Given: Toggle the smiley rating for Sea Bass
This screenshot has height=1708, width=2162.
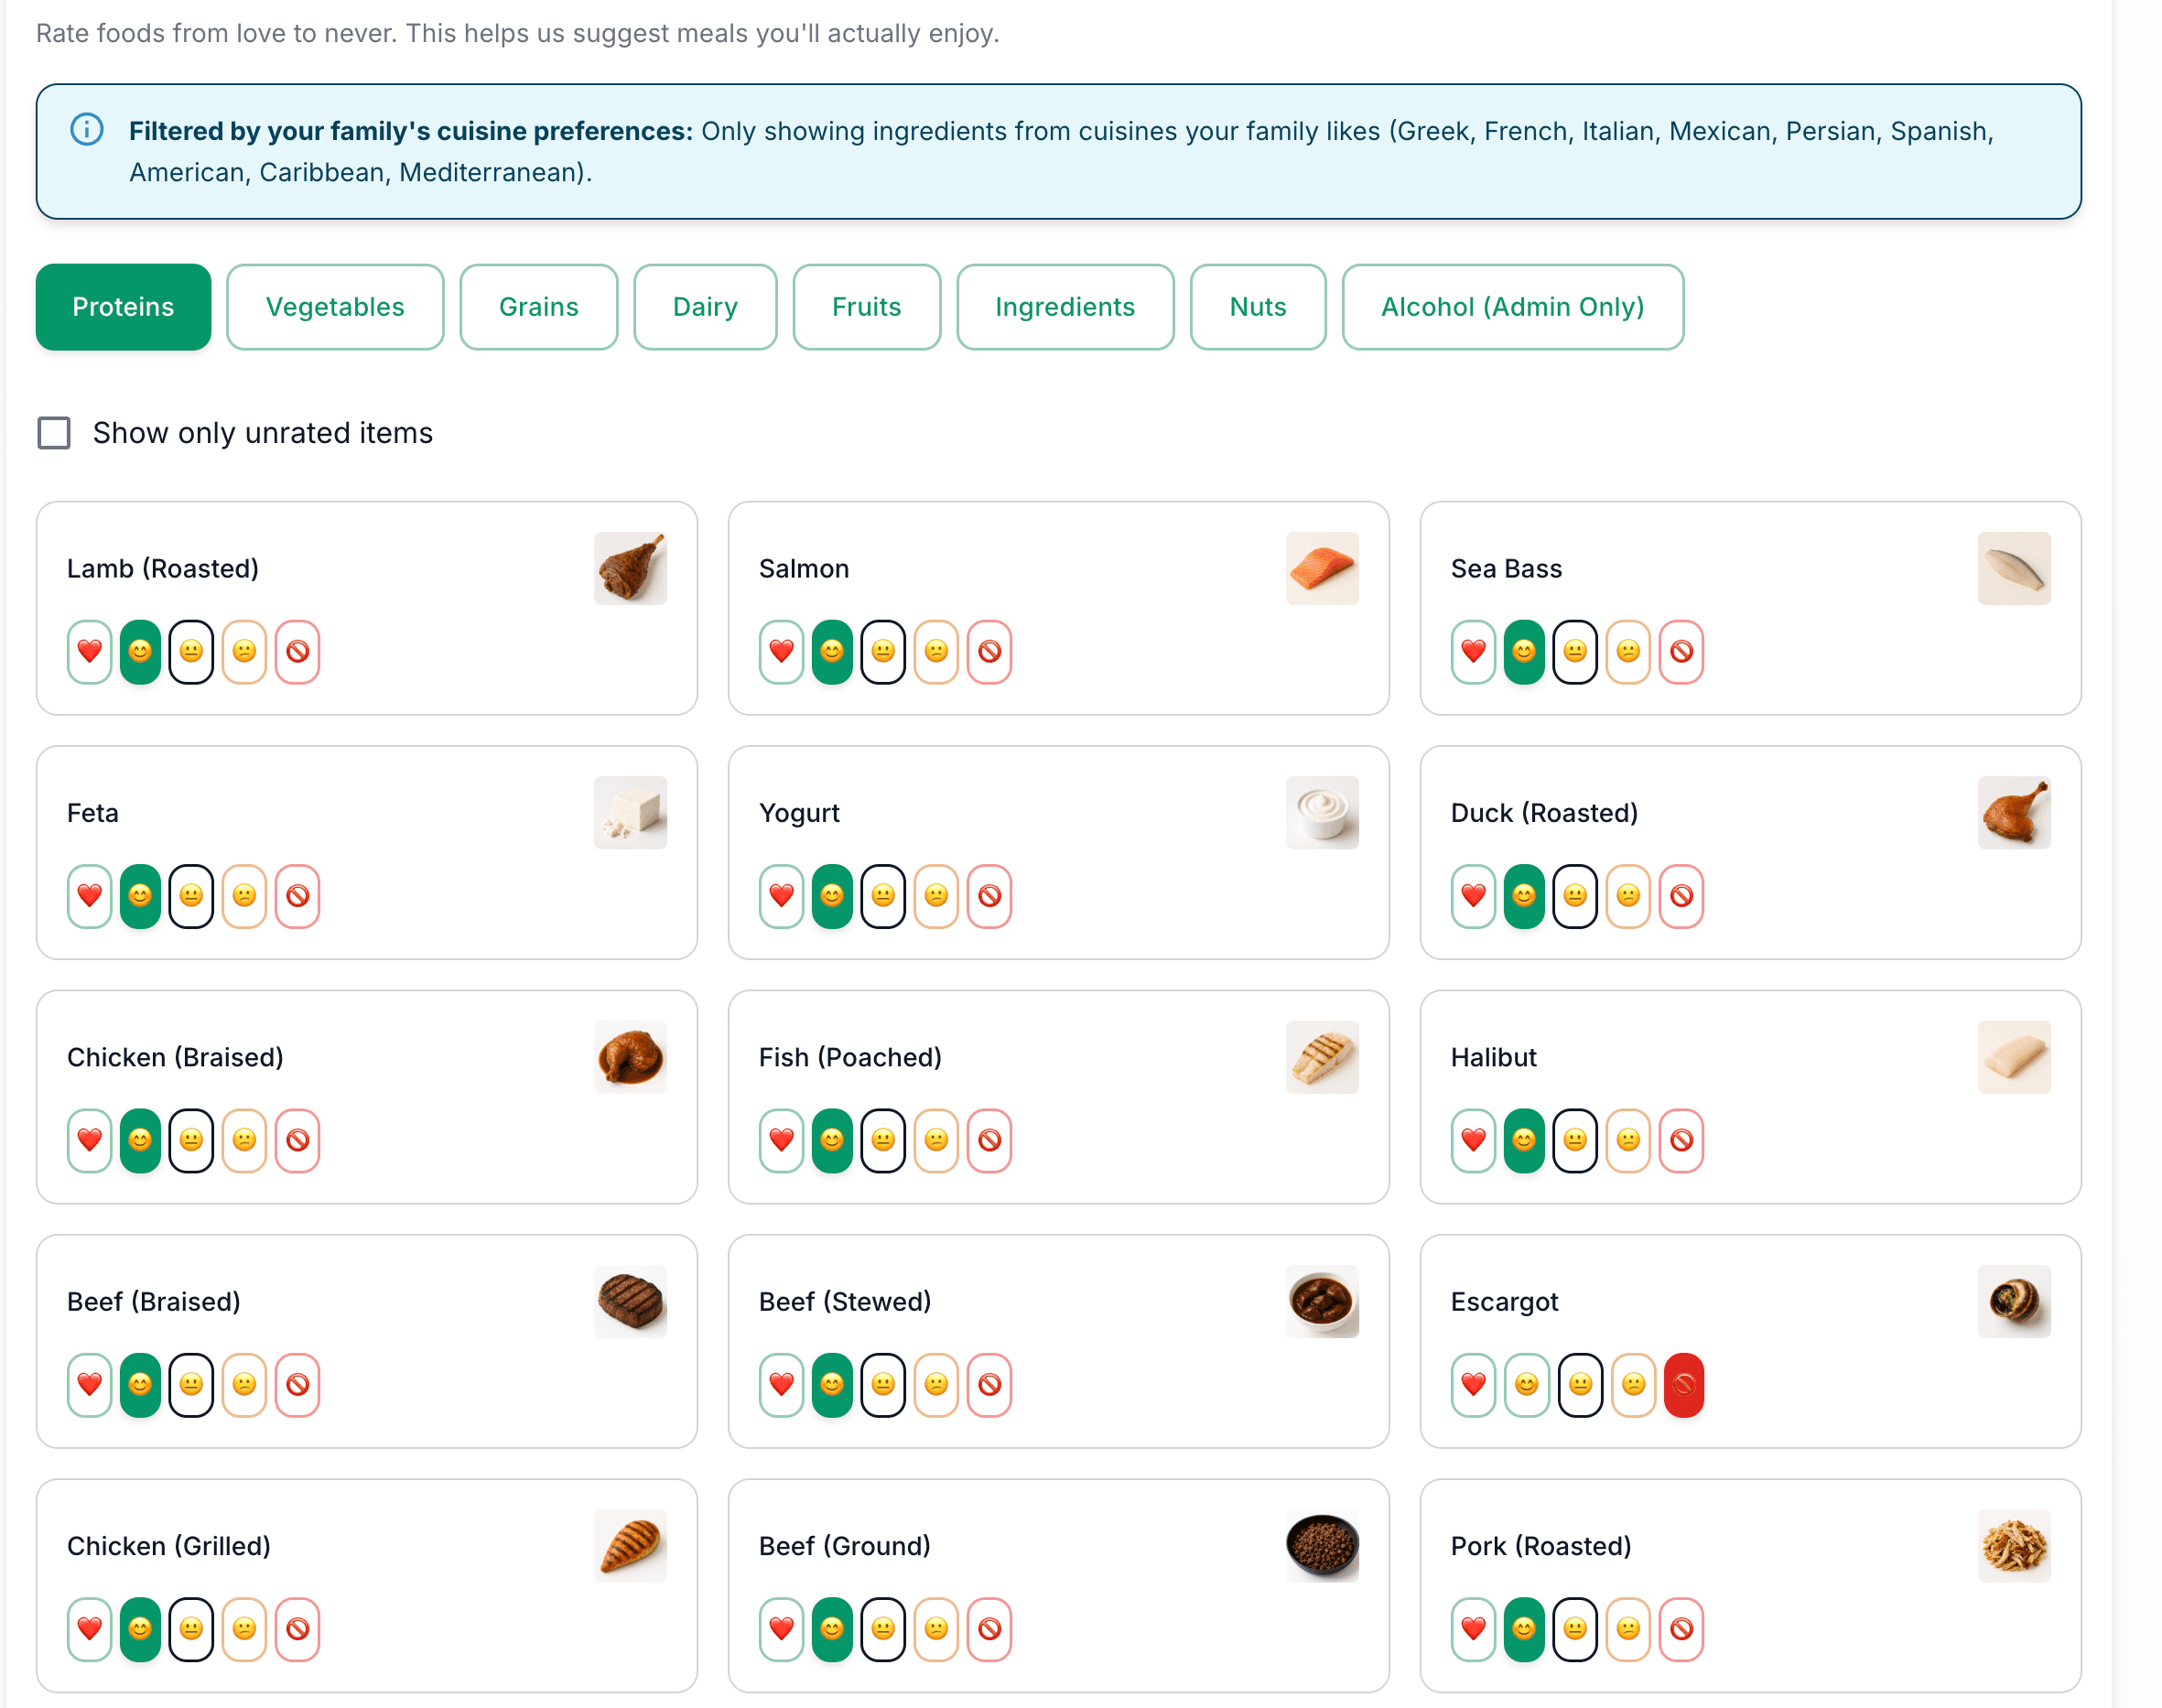Looking at the screenshot, I should point(1523,652).
